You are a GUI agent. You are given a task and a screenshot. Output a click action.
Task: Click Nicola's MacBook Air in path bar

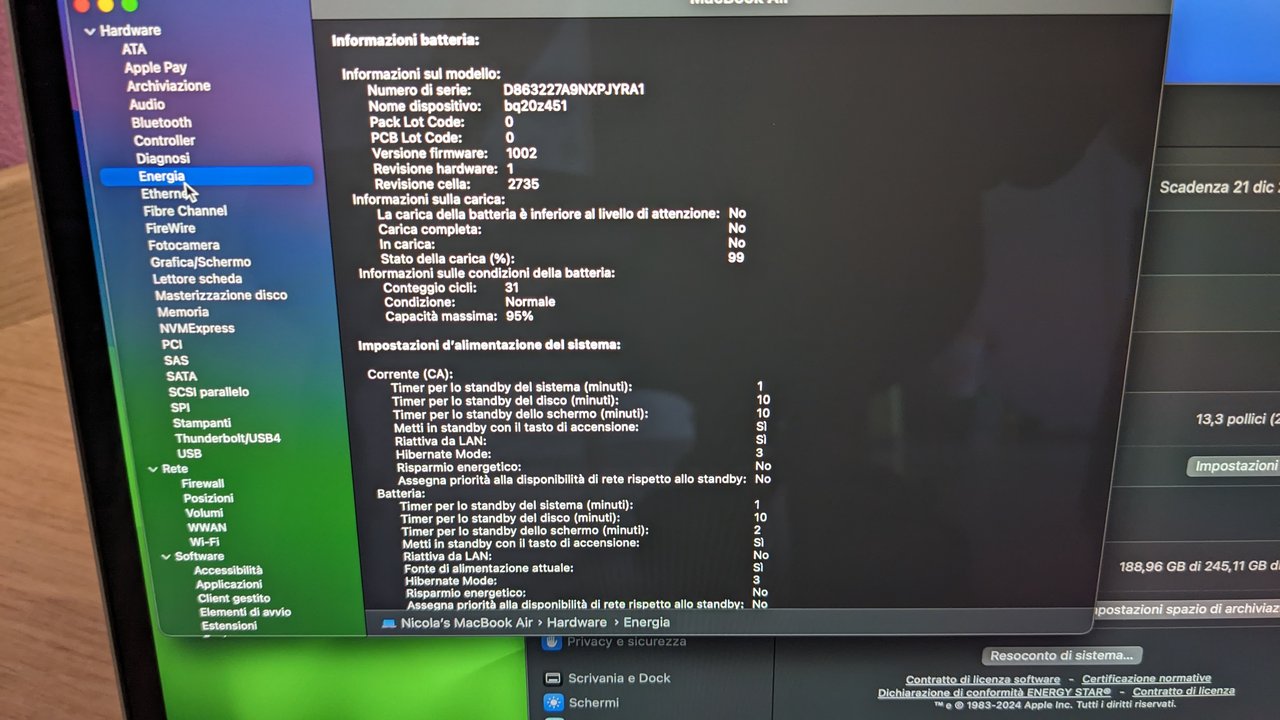466,623
